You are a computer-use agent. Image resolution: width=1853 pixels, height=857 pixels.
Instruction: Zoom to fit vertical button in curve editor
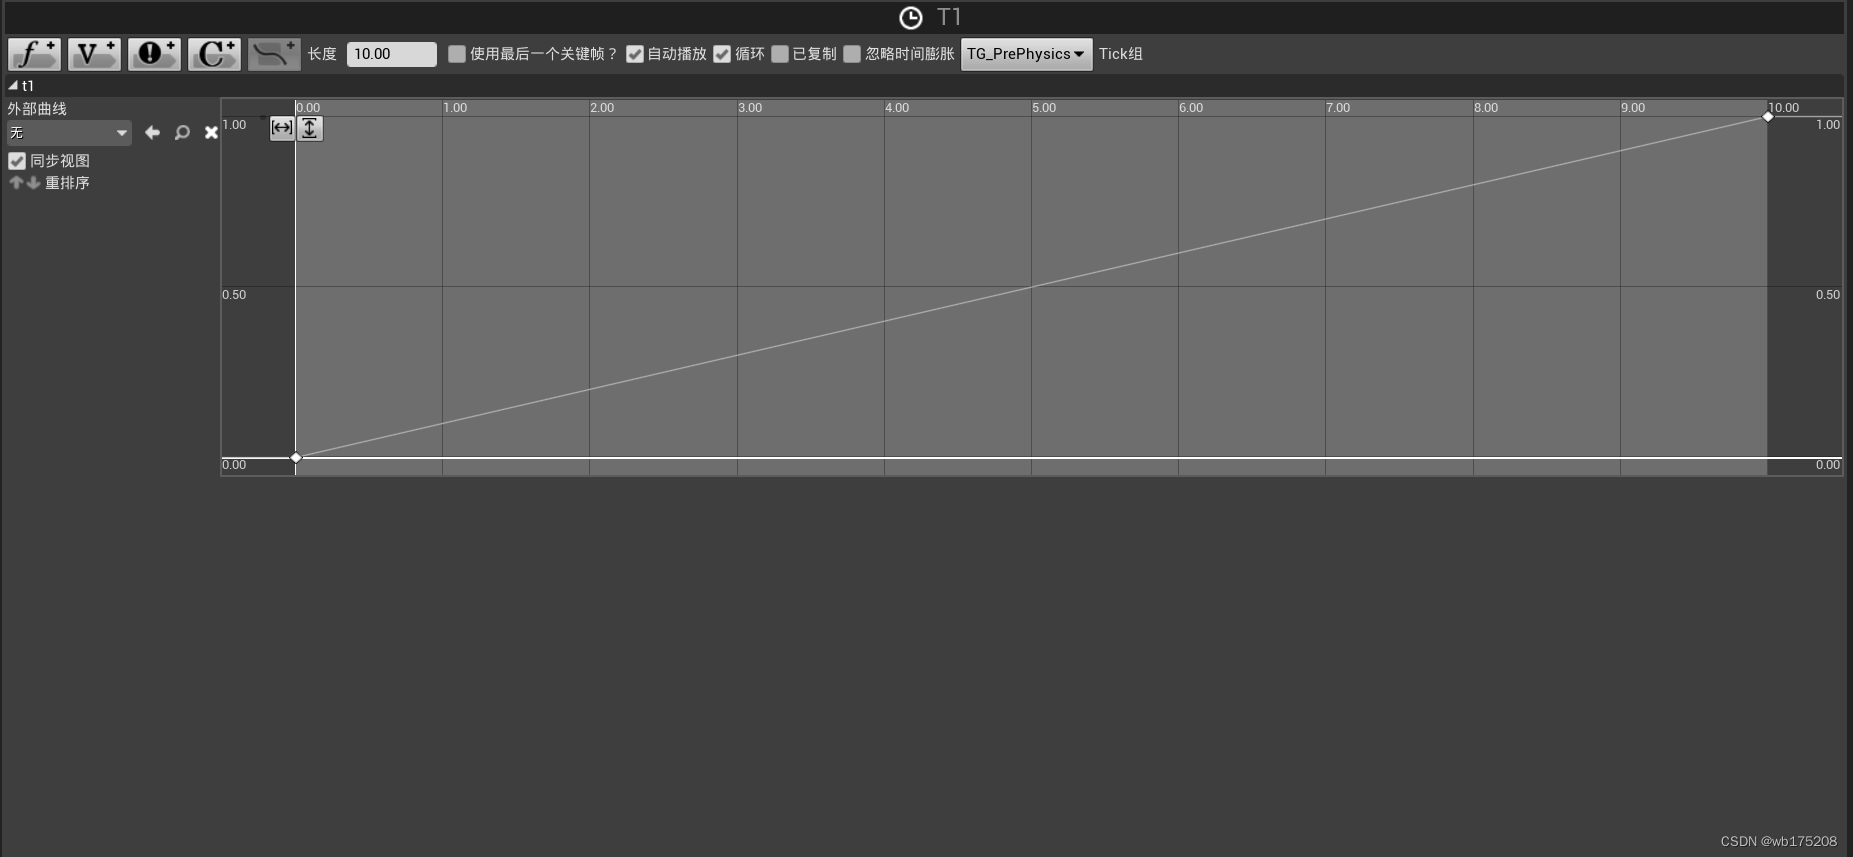(310, 128)
